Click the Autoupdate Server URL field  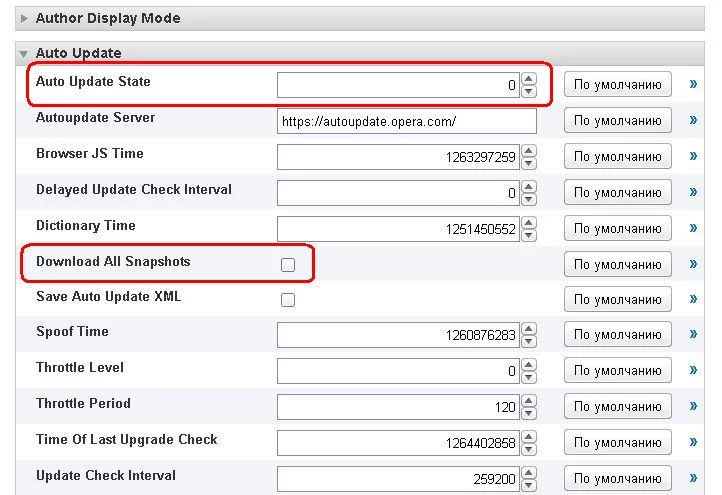pyautogui.click(x=406, y=121)
